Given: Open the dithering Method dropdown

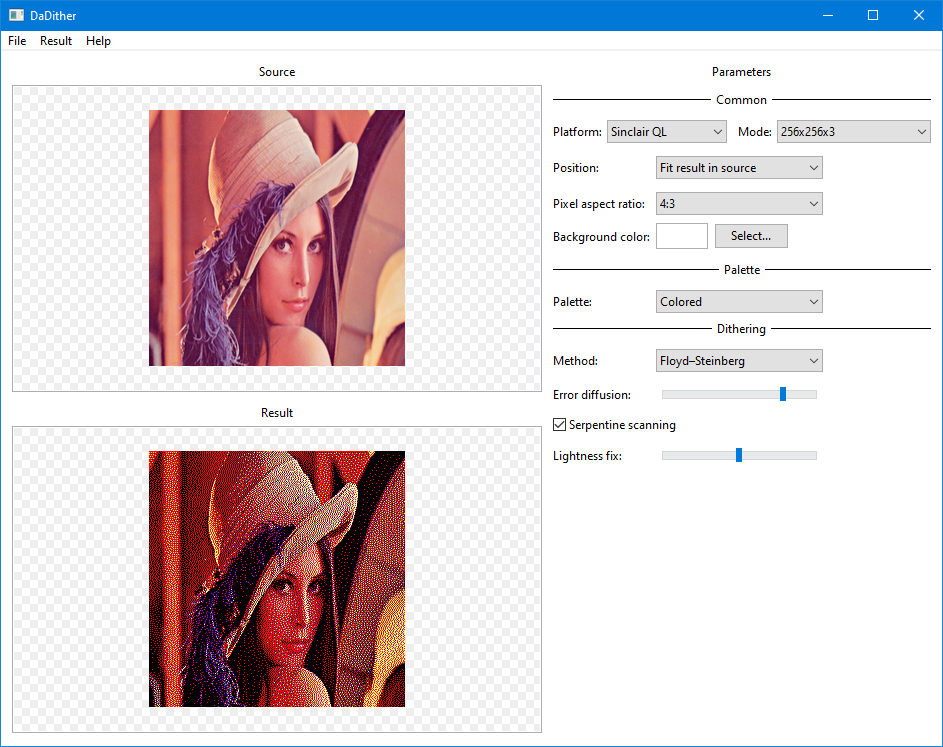Looking at the screenshot, I should tap(739, 361).
